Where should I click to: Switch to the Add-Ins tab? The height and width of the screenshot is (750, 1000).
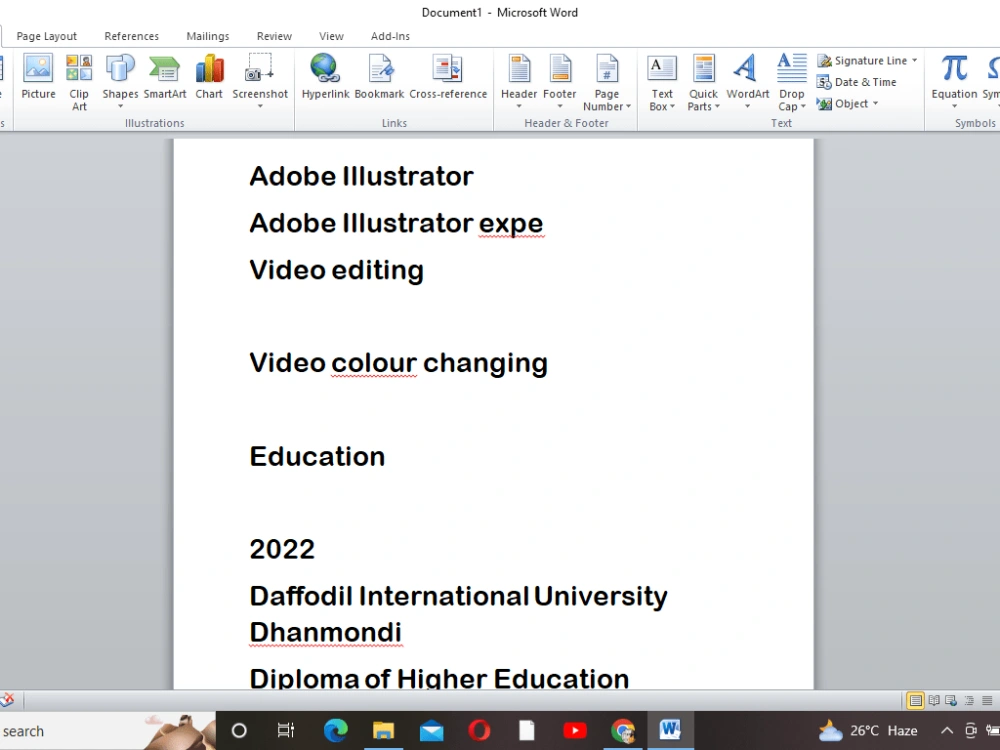390,36
